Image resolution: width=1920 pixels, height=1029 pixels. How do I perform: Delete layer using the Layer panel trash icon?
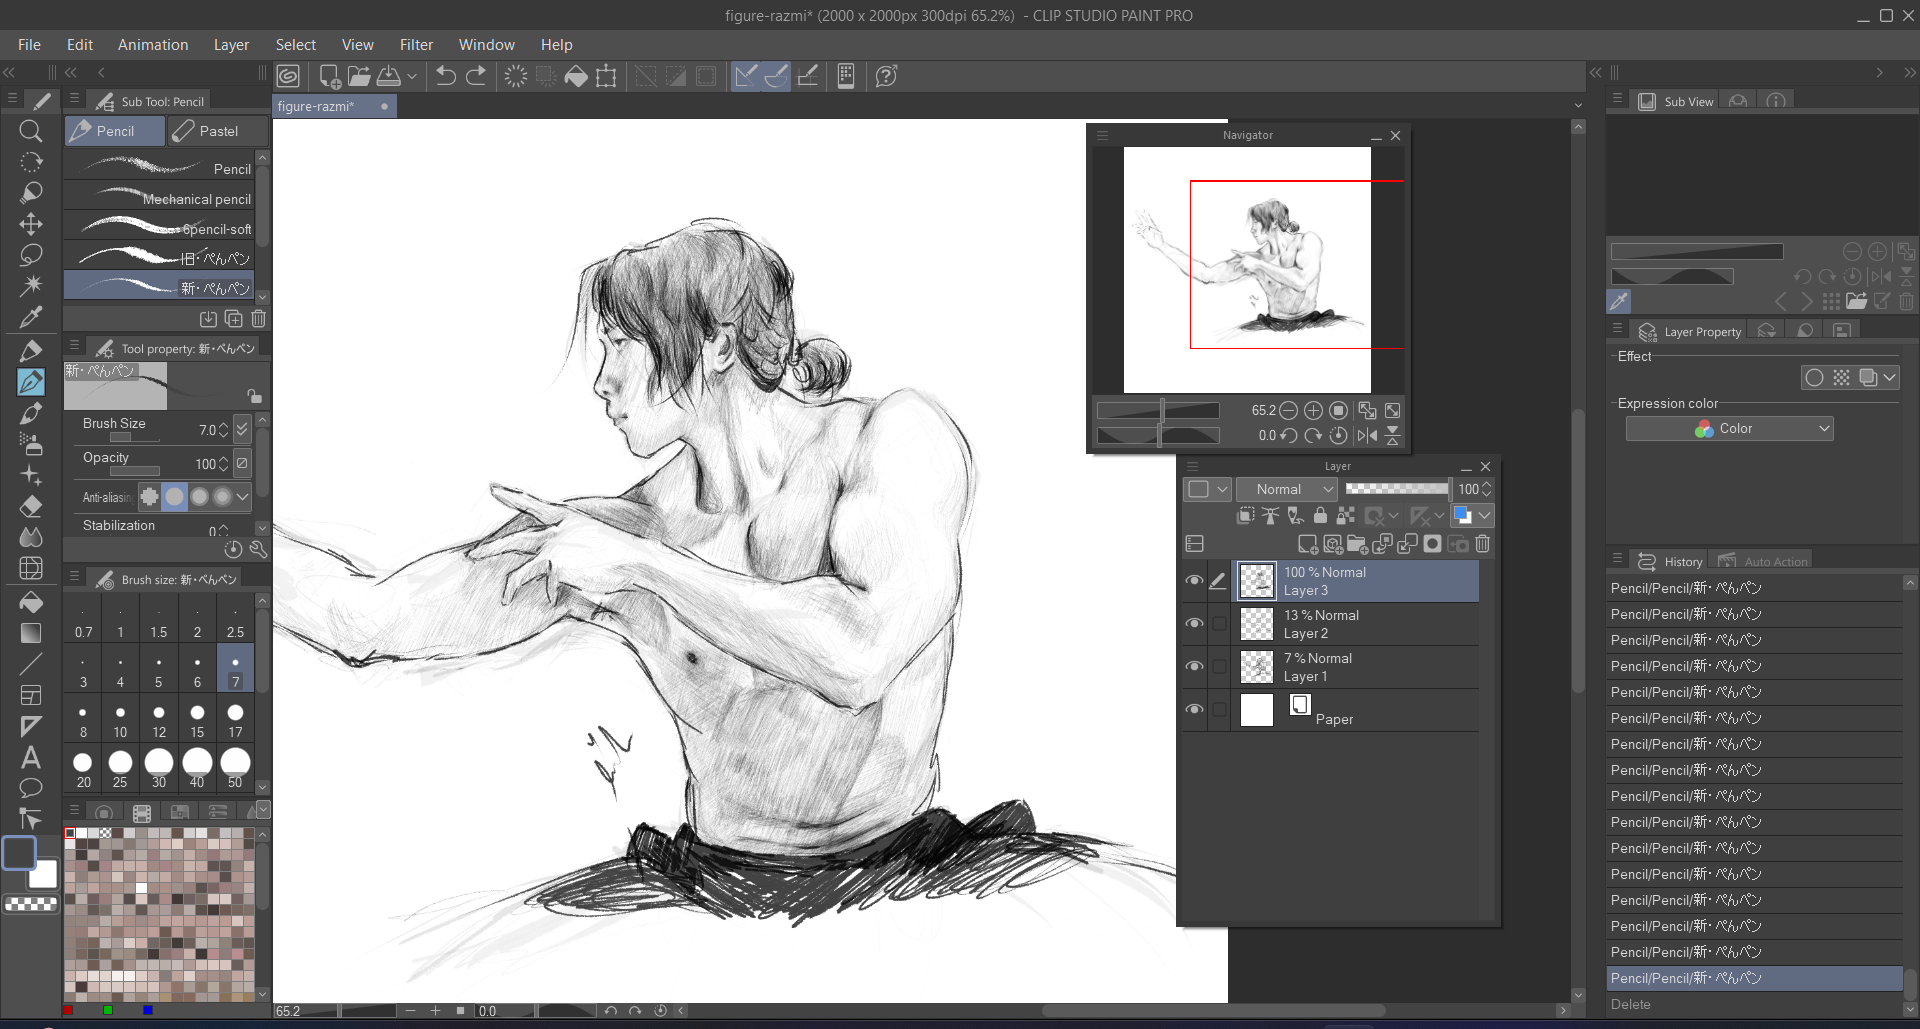point(1483,544)
